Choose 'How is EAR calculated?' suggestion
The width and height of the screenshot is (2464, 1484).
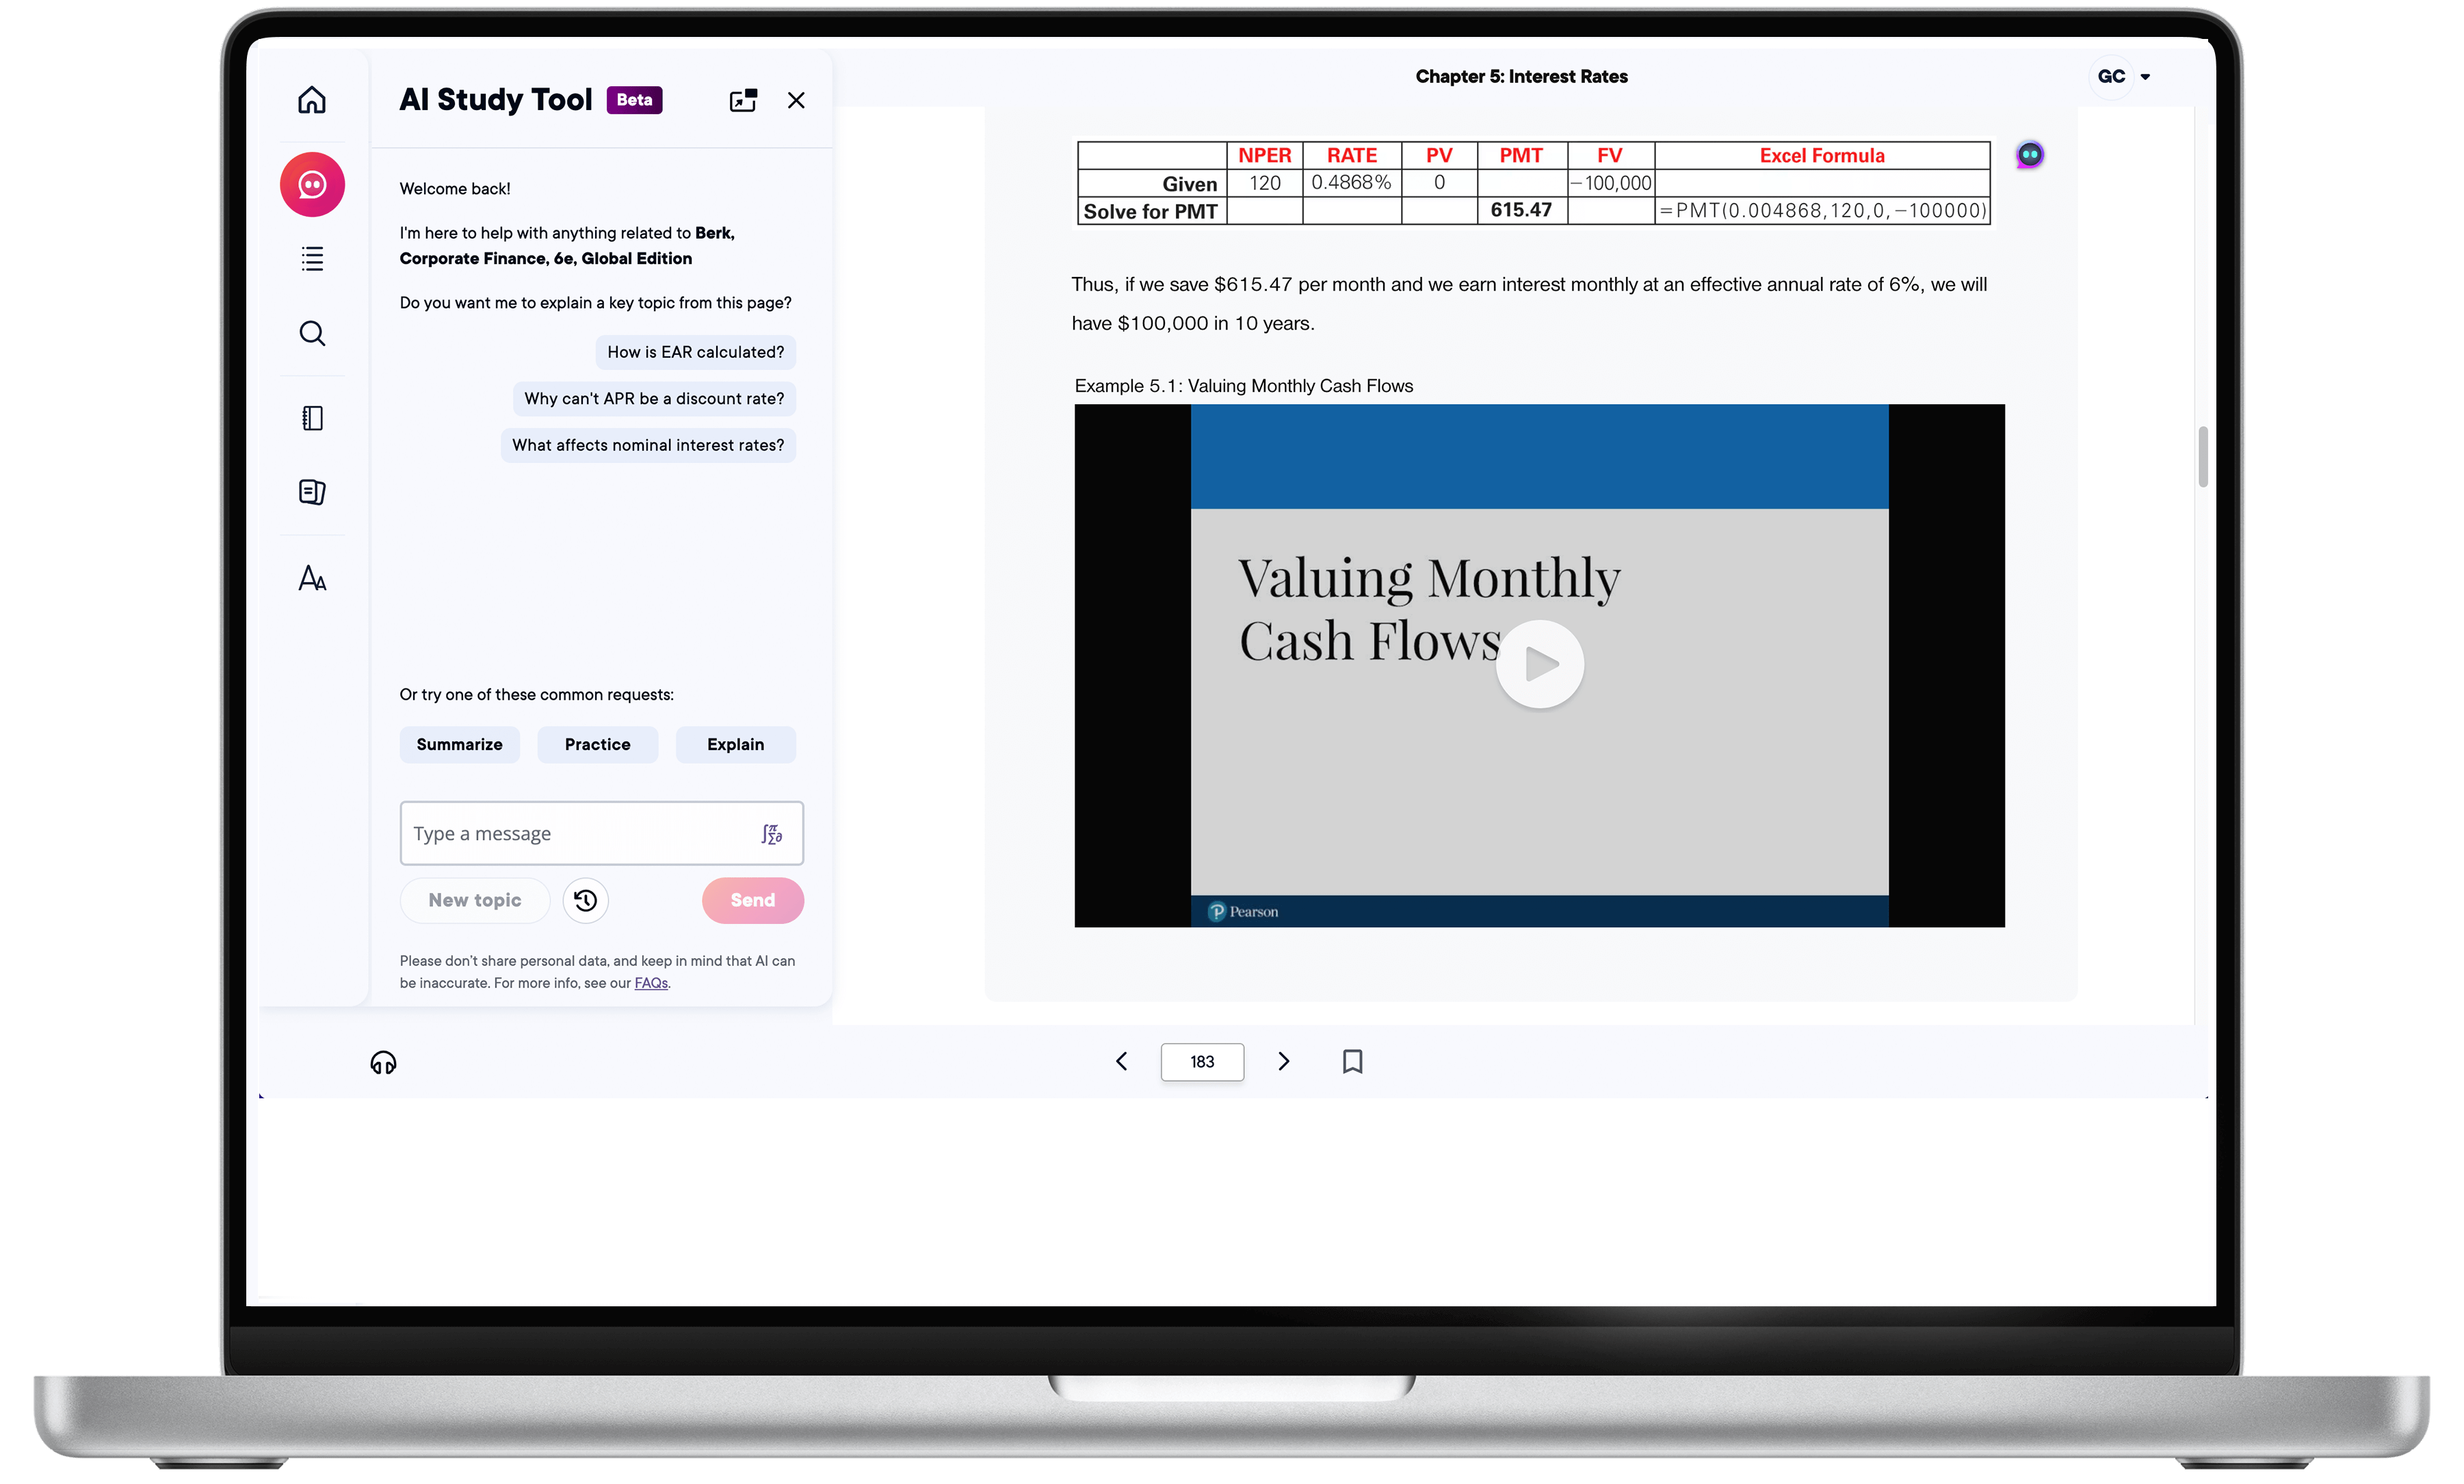pyautogui.click(x=695, y=352)
